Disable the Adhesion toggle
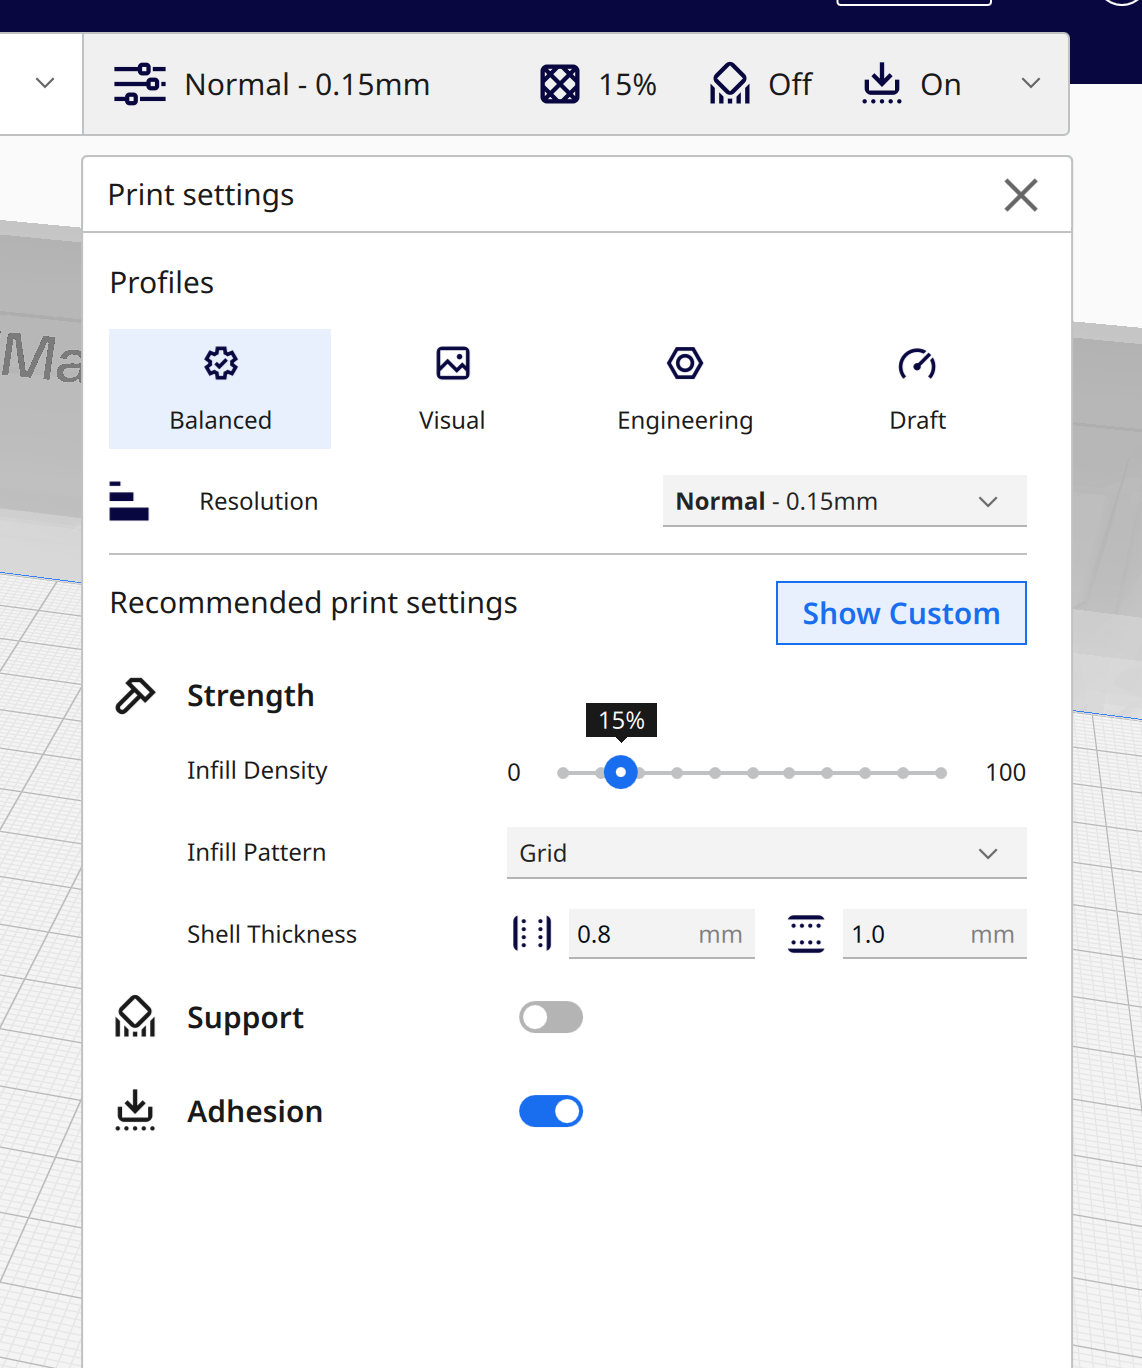Viewport: 1142px width, 1368px height. coord(551,1111)
